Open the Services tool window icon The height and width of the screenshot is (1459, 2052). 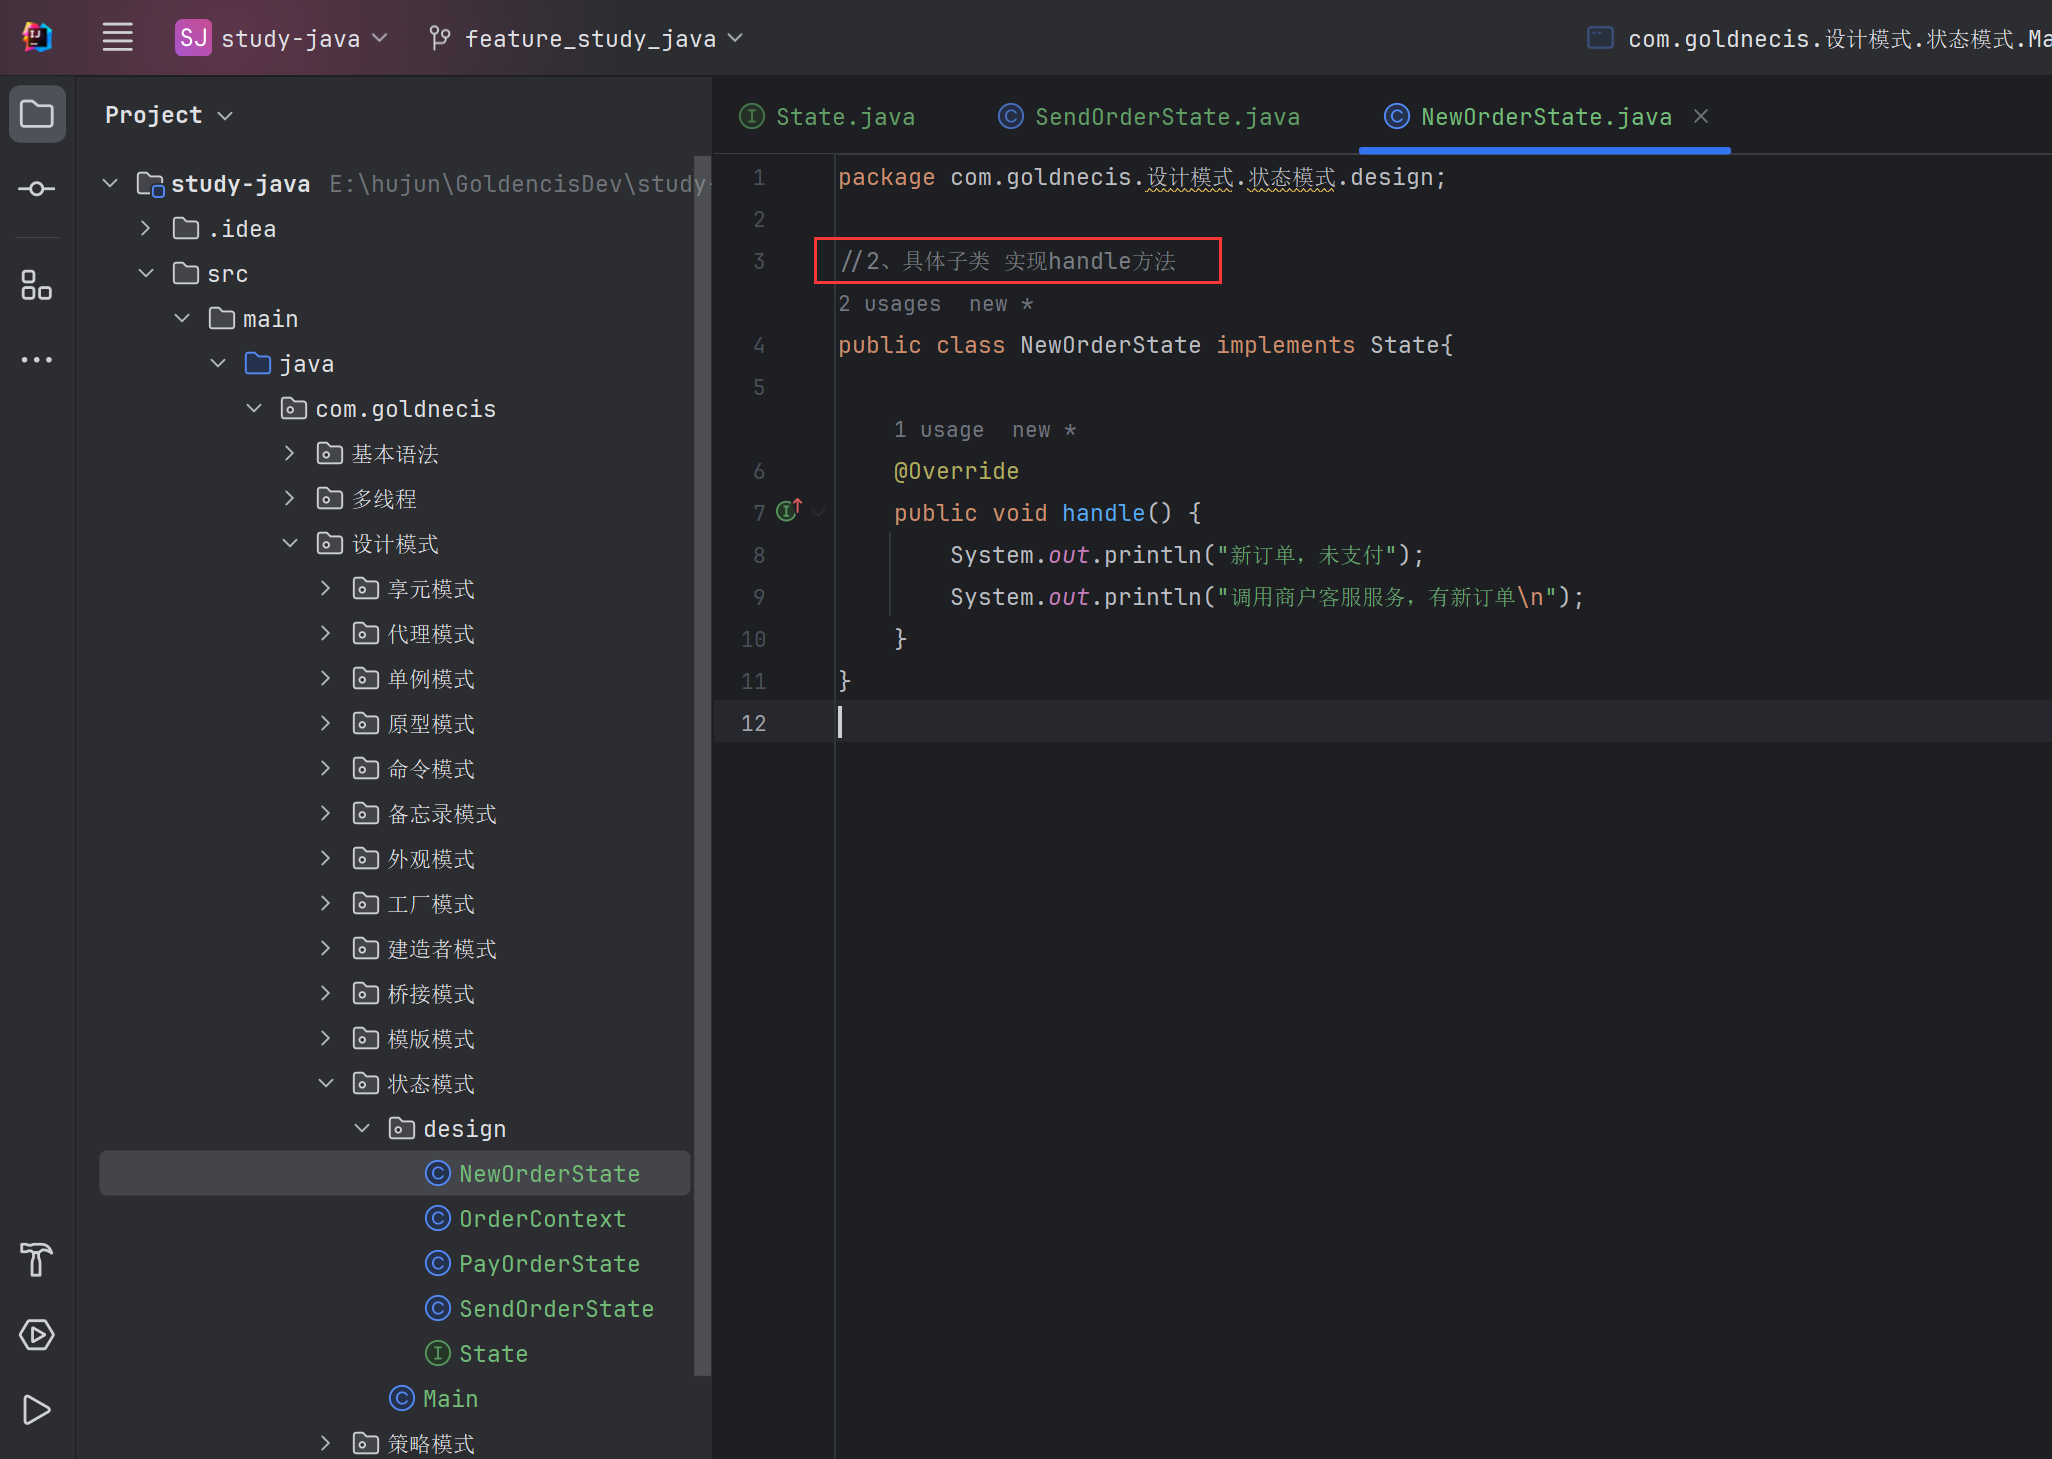[37, 1335]
